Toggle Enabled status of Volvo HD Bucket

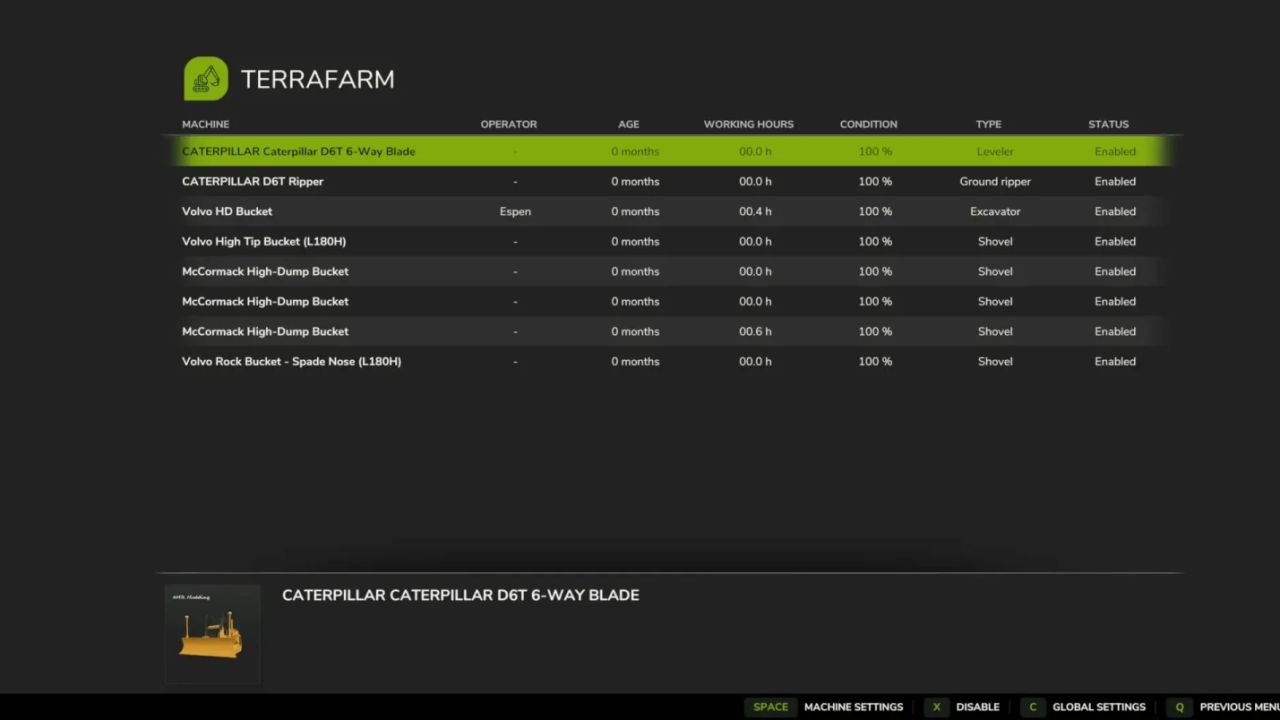click(1114, 212)
